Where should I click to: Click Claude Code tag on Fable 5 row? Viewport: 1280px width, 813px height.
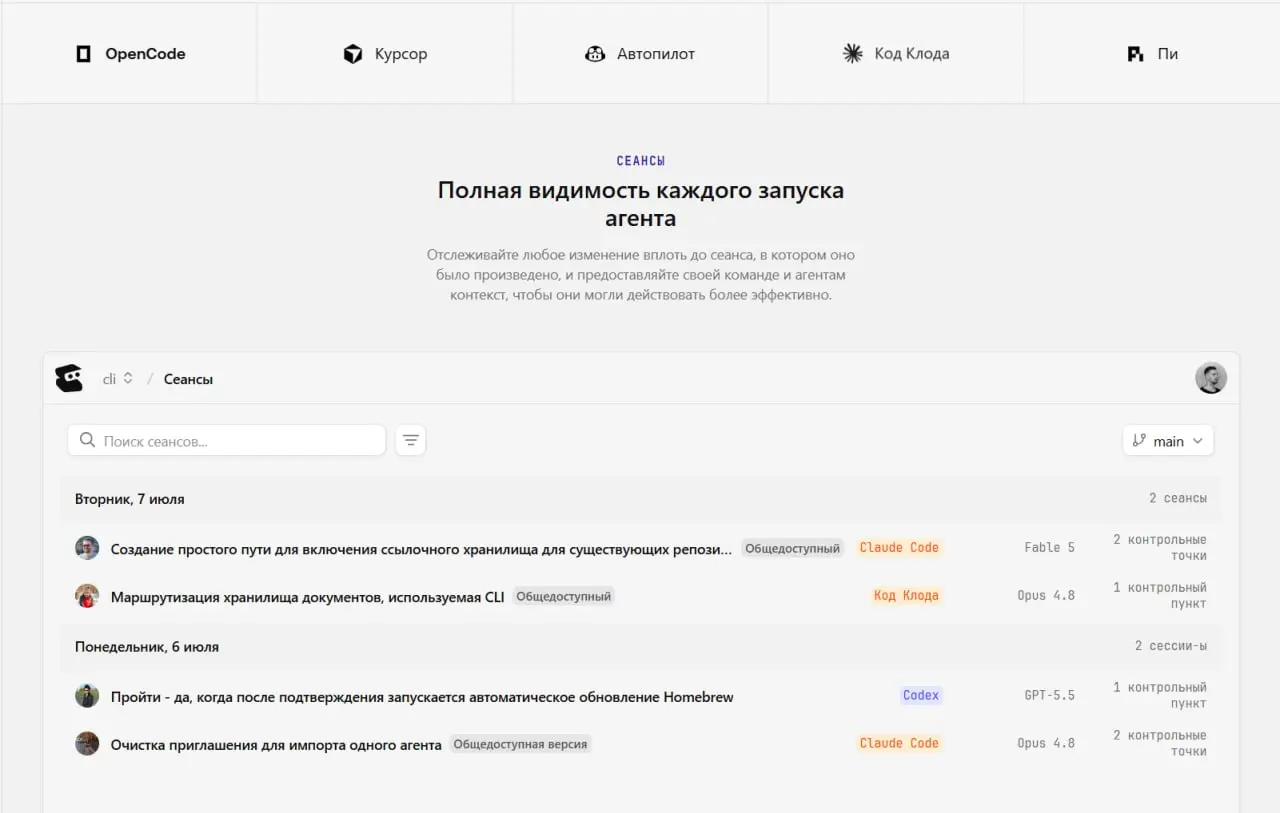(x=899, y=547)
